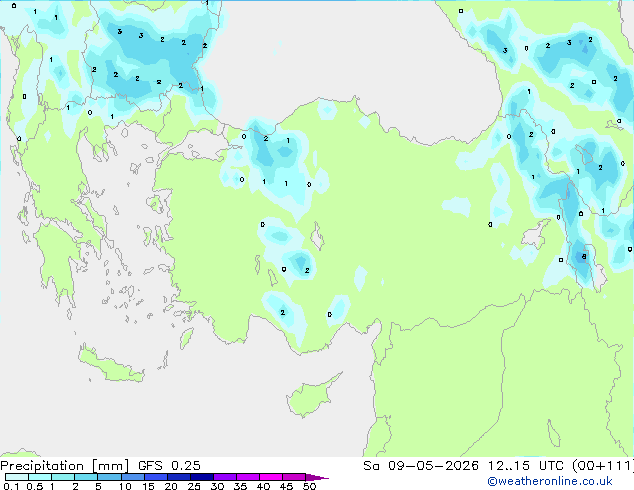Click the '12..15 UTC' time label

click(x=525, y=466)
